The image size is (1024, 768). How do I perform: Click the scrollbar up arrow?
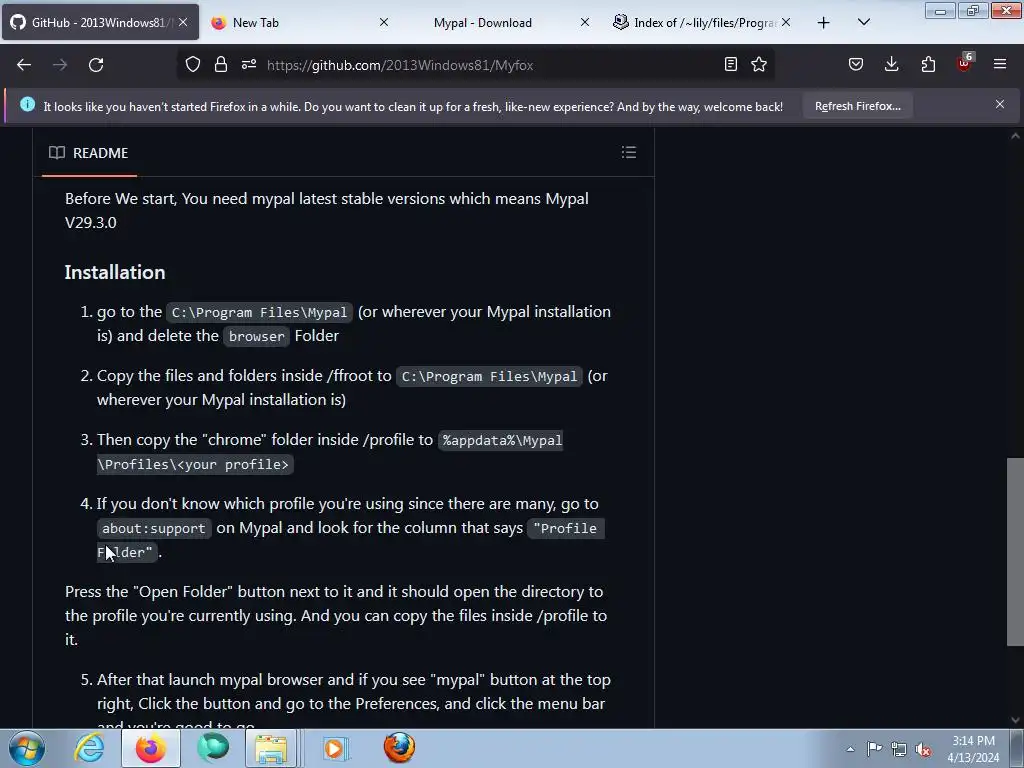(1015, 136)
